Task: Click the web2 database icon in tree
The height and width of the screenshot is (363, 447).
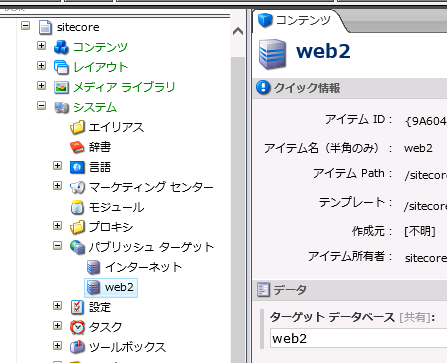Action: click(x=93, y=287)
